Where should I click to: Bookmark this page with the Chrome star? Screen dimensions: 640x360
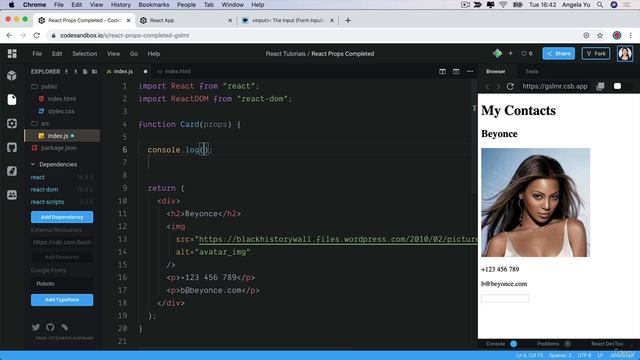coord(600,36)
